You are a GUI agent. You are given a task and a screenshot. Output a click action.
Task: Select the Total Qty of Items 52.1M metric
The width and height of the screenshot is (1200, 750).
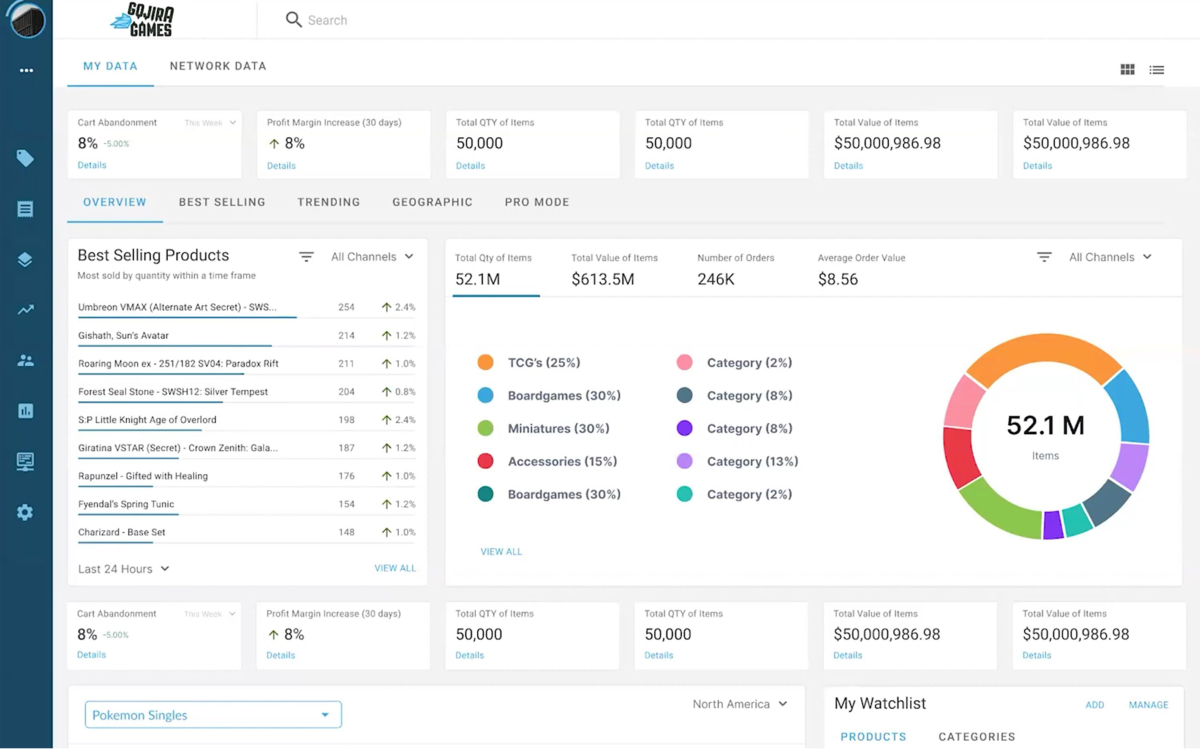[497, 270]
